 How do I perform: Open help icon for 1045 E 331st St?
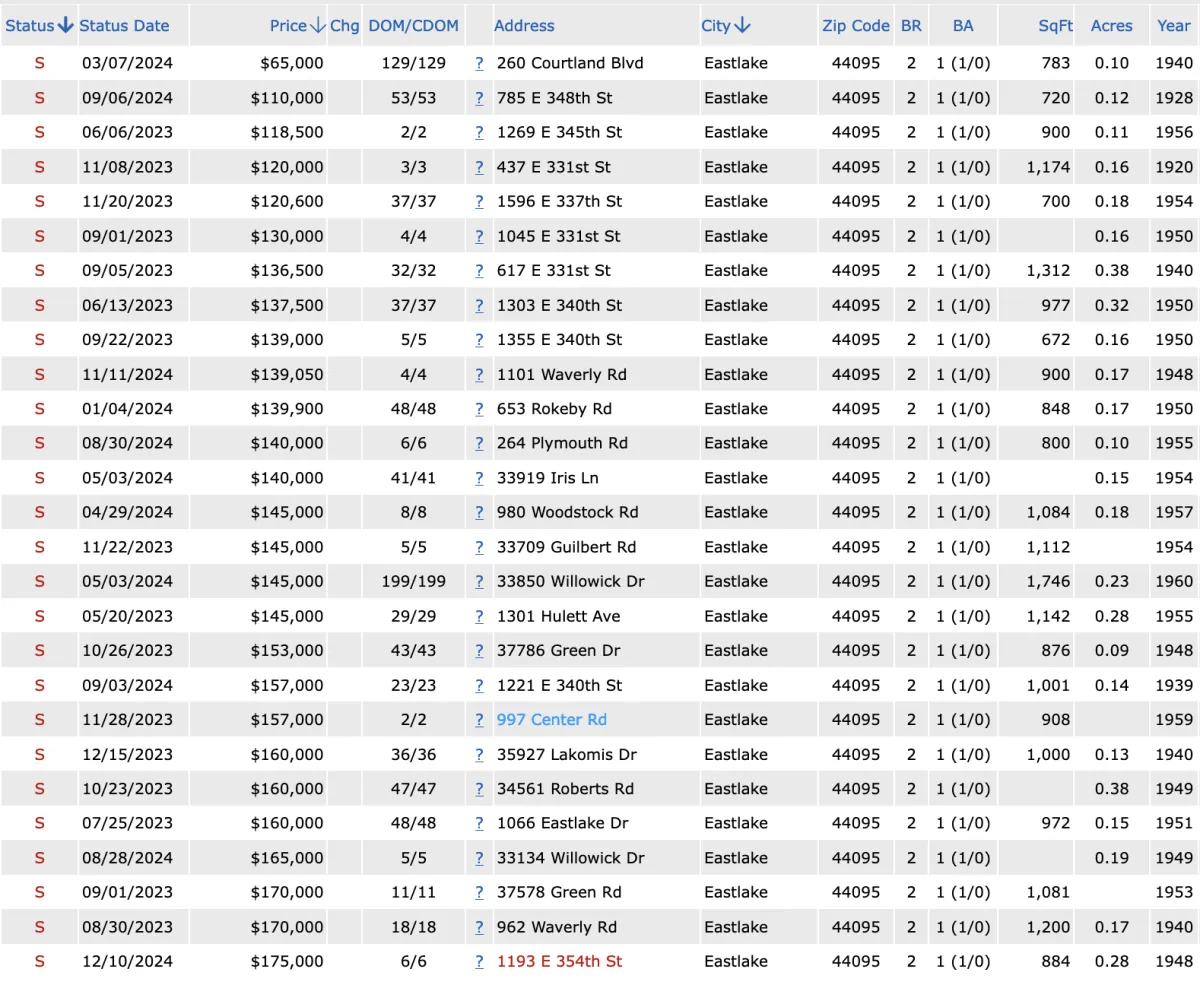(x=479, y=236)
